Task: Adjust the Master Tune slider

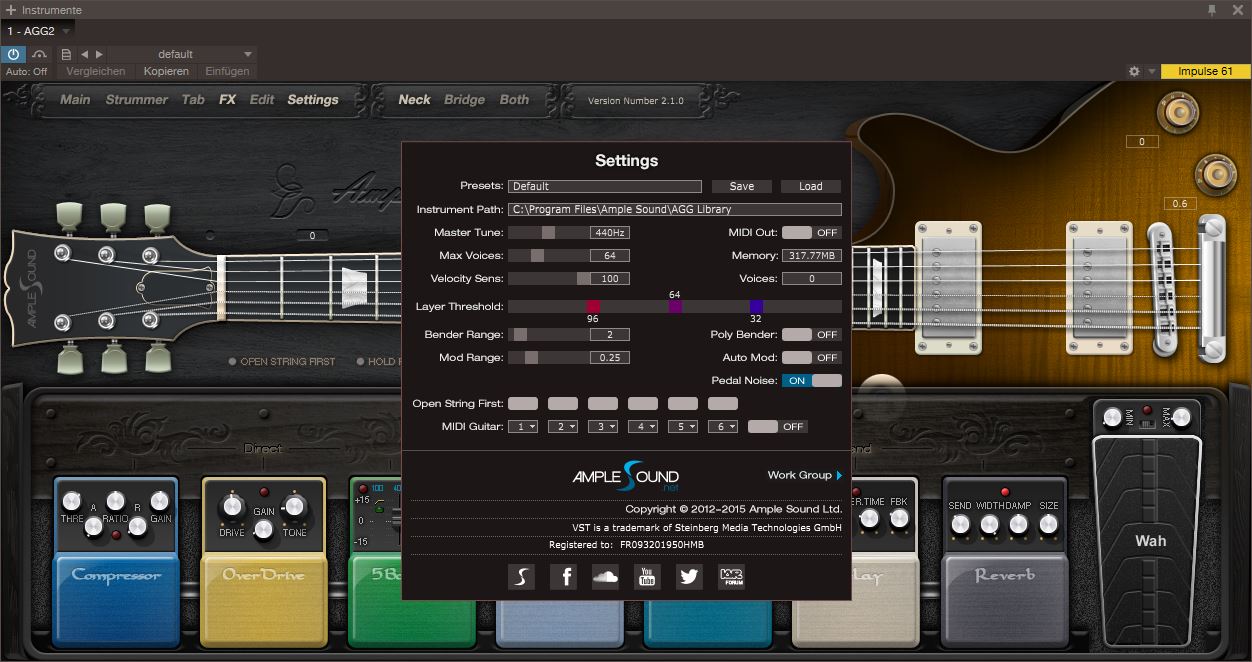Action: pyautogui.click(x=548, y=233)
